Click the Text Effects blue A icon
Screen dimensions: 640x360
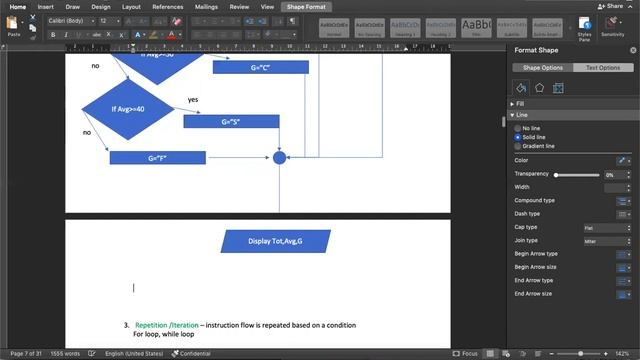tap(138, 35)
